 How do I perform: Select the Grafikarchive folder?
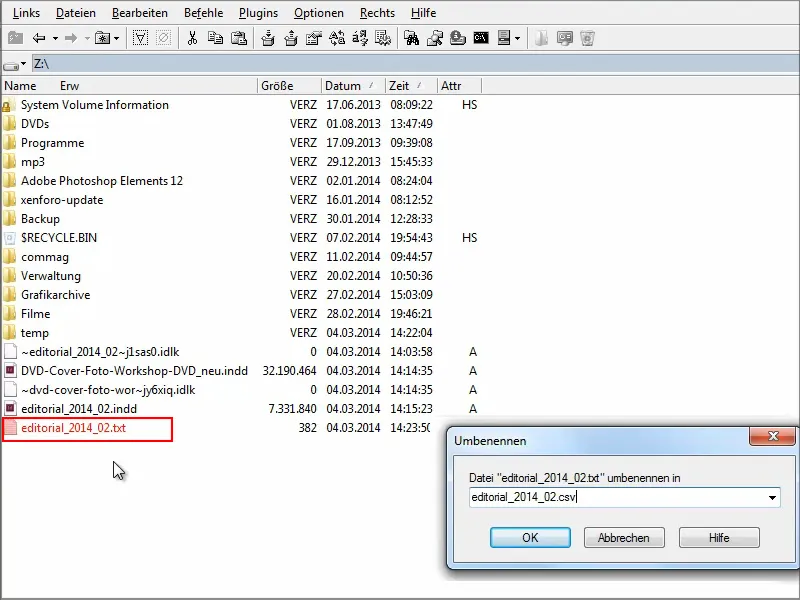pos(56,295)
